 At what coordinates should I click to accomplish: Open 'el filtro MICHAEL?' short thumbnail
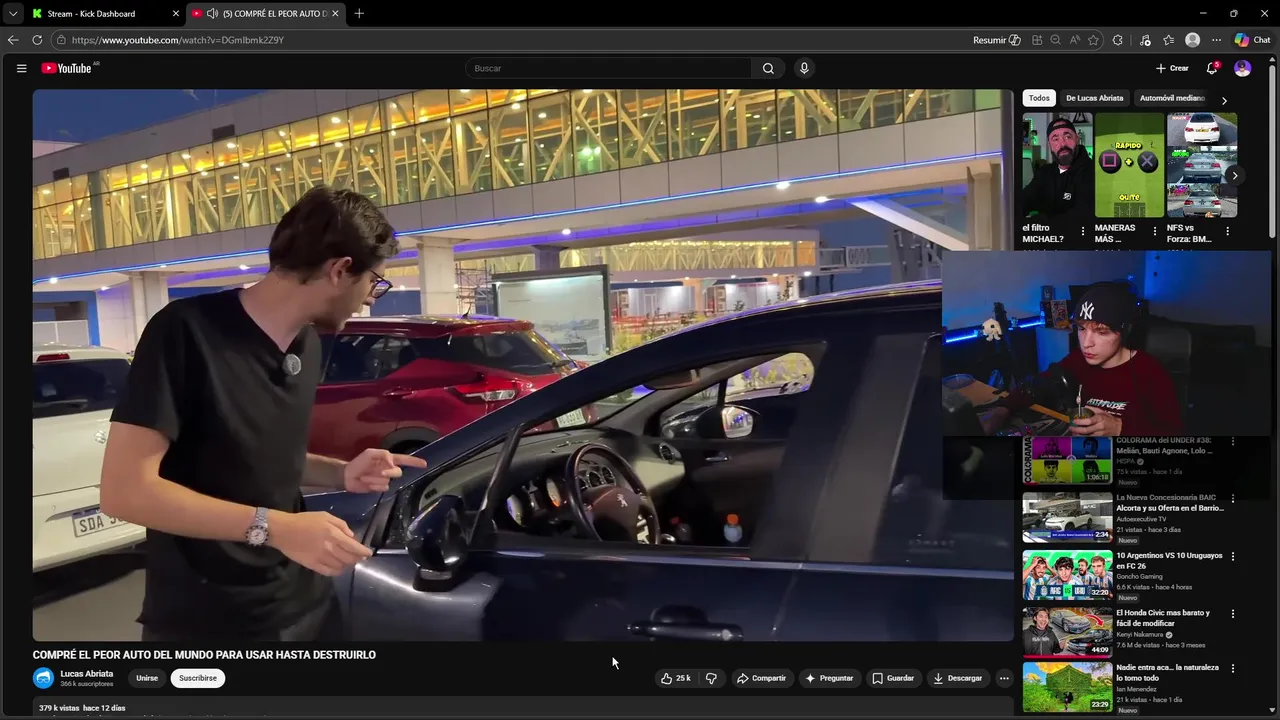[1057, 165]
